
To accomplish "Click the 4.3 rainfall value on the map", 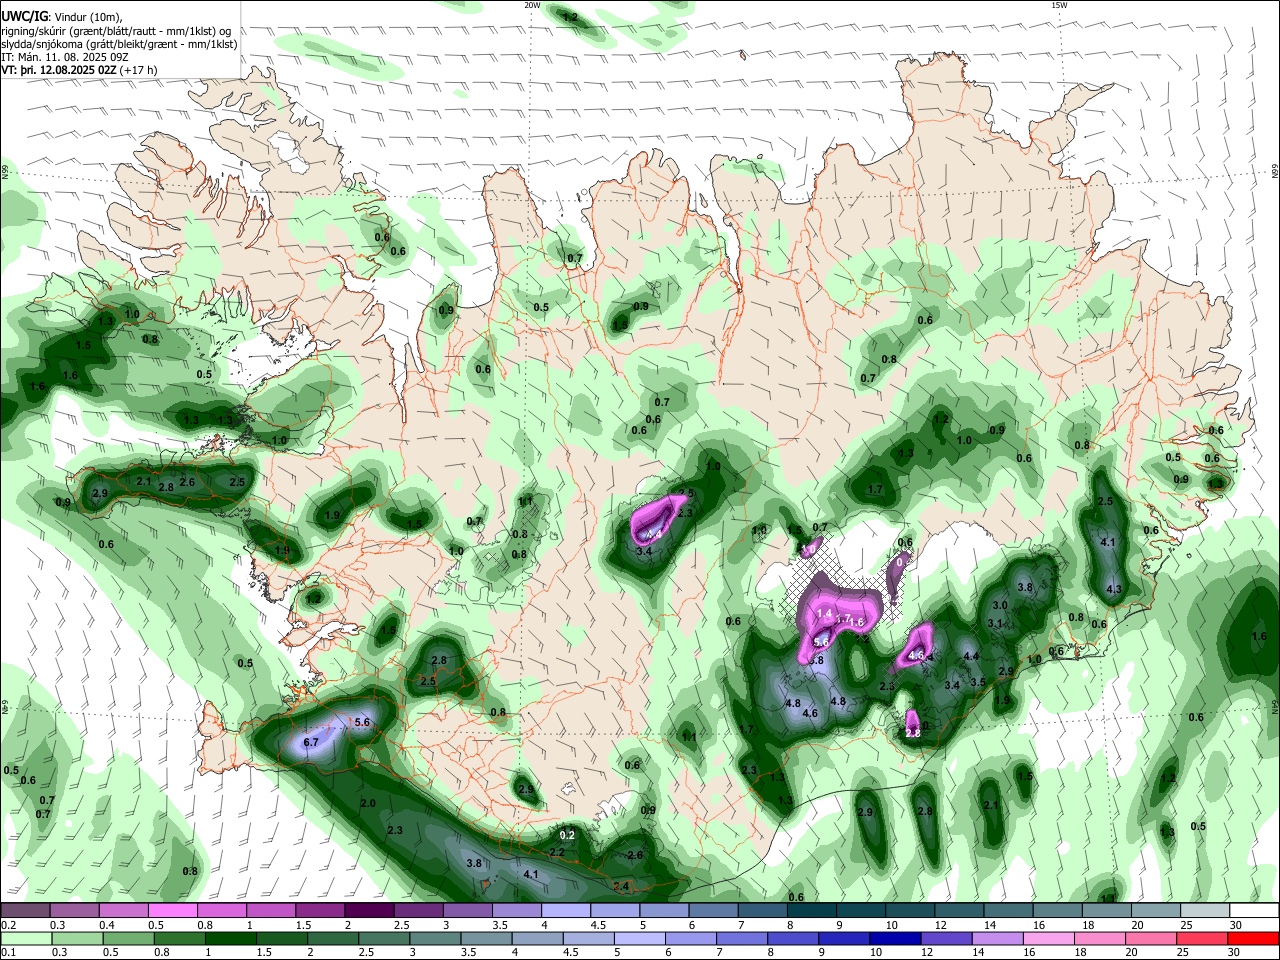I will [x=1115, y=589].
